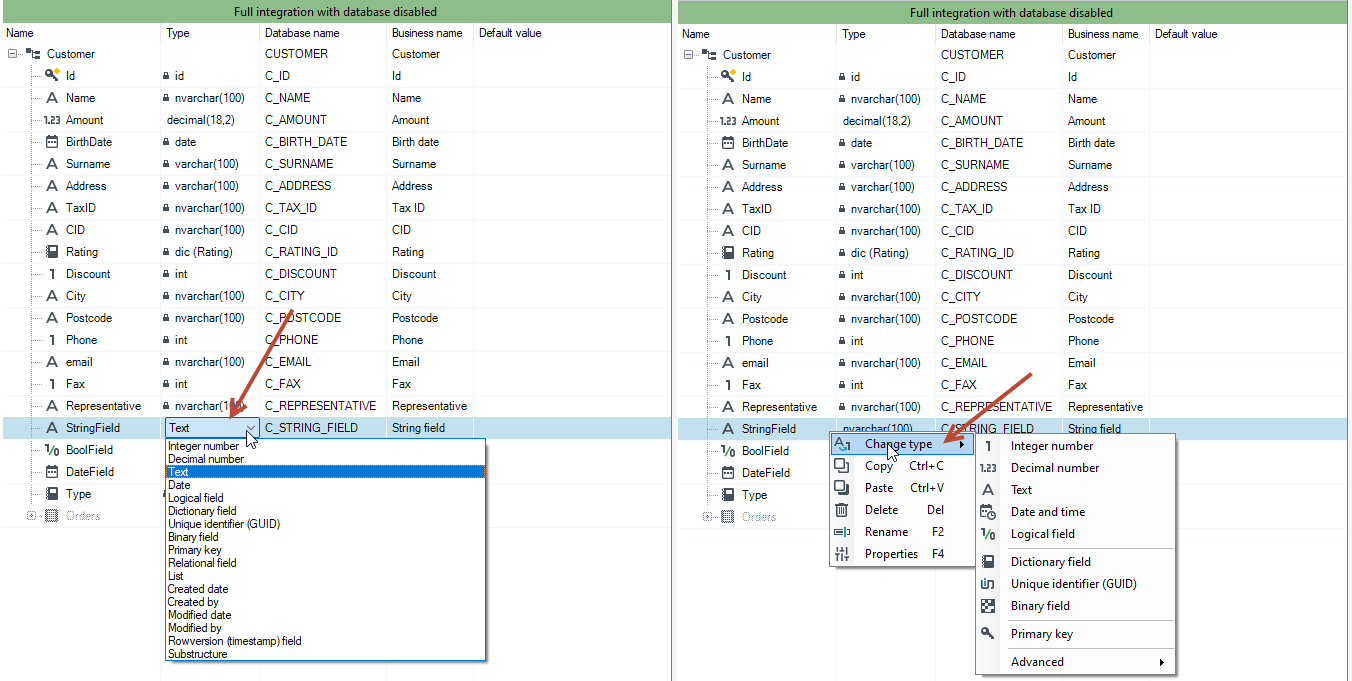Collapse the Customer node in the left panel
1352x681 pixels.
tap(13, 54)
